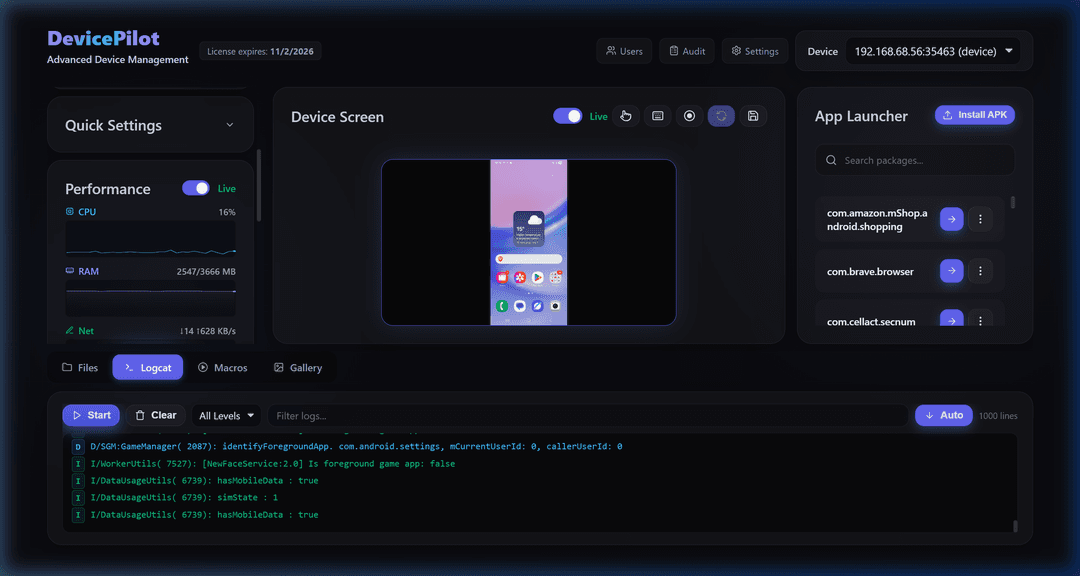Image resolution: width=1080 pixels, height=576 pixels.
Task: Toggle the Device Screen Live switch
Action: click(x=568, y=116)
